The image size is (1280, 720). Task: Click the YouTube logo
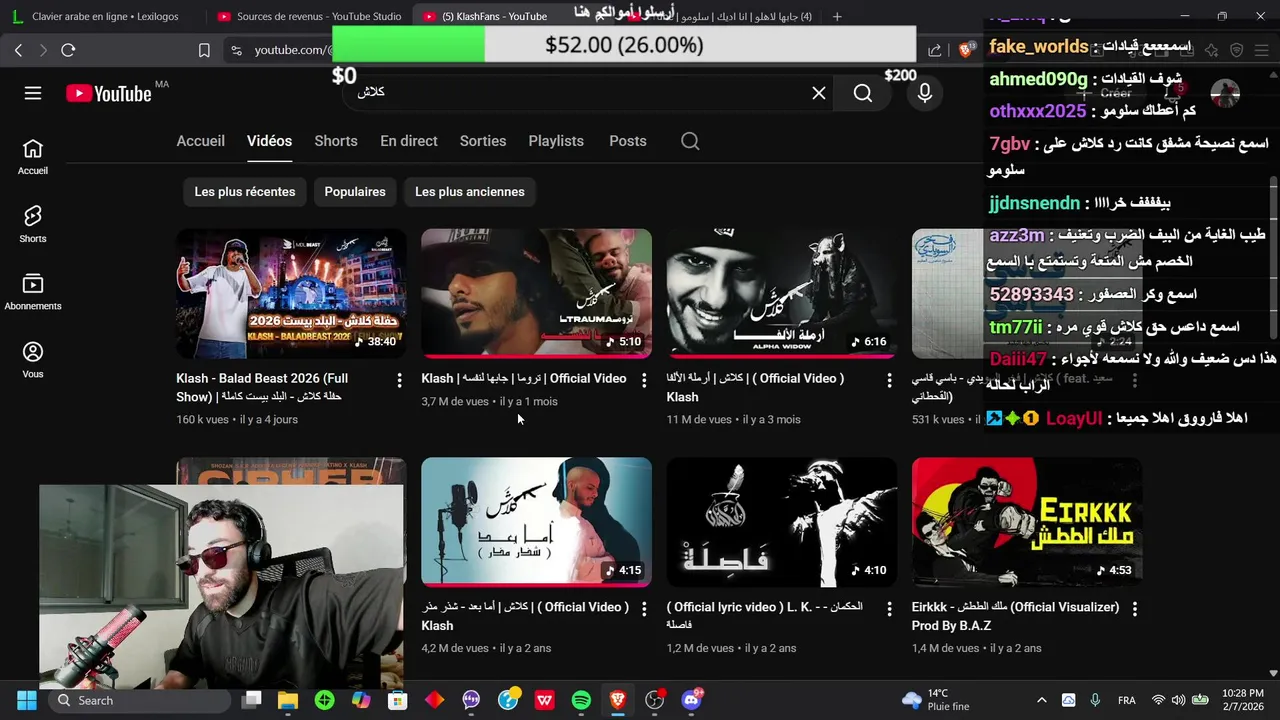(109, 93)
